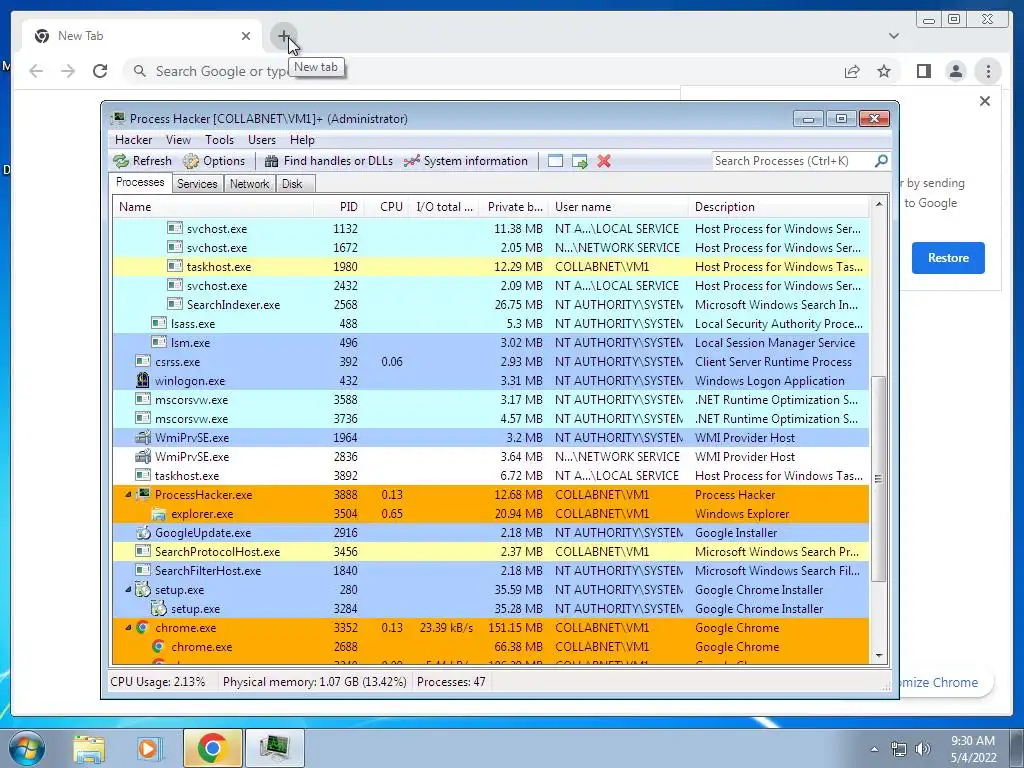Open System information graph icon
Screen dimensions: 1024x768
tap(411, 161)
